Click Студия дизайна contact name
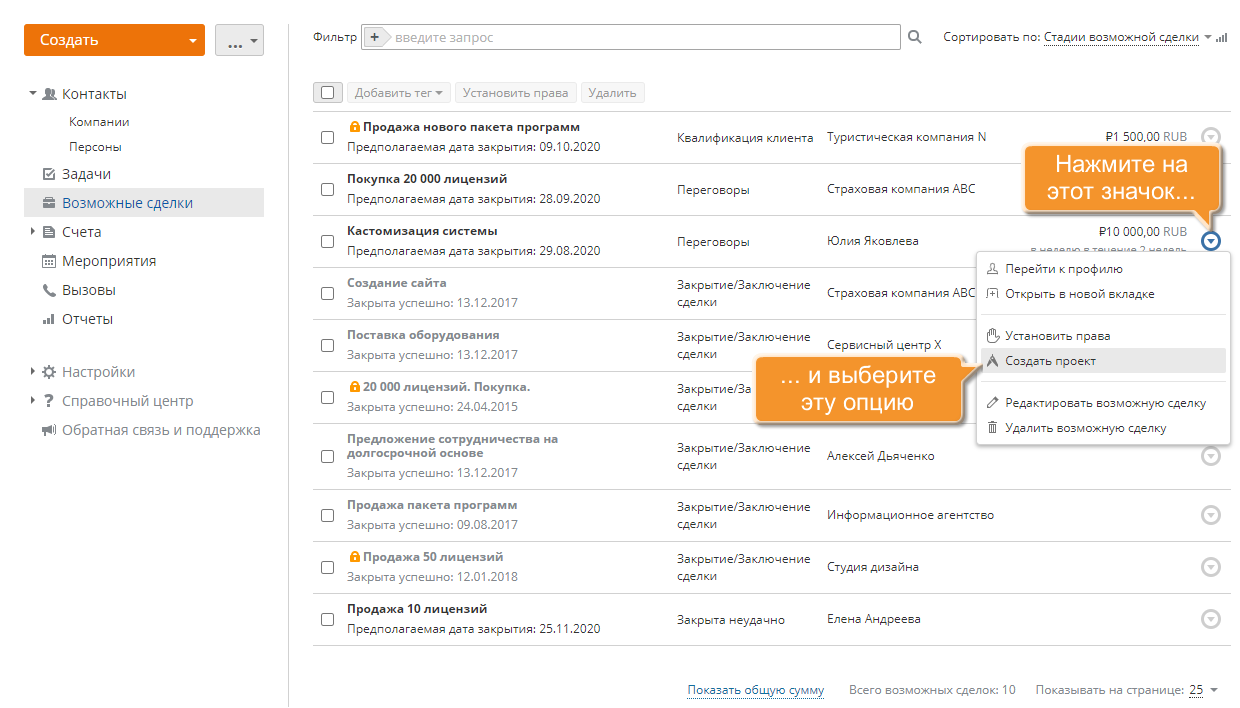The height and width of the screenshot is (708, 1240). (x=873, y=567)
